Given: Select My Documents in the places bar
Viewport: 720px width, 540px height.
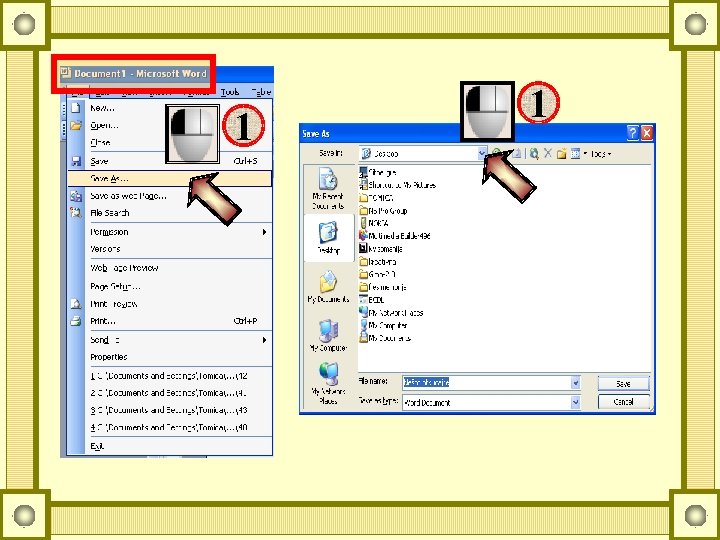Looking at the screenshot, I should 328,287.
